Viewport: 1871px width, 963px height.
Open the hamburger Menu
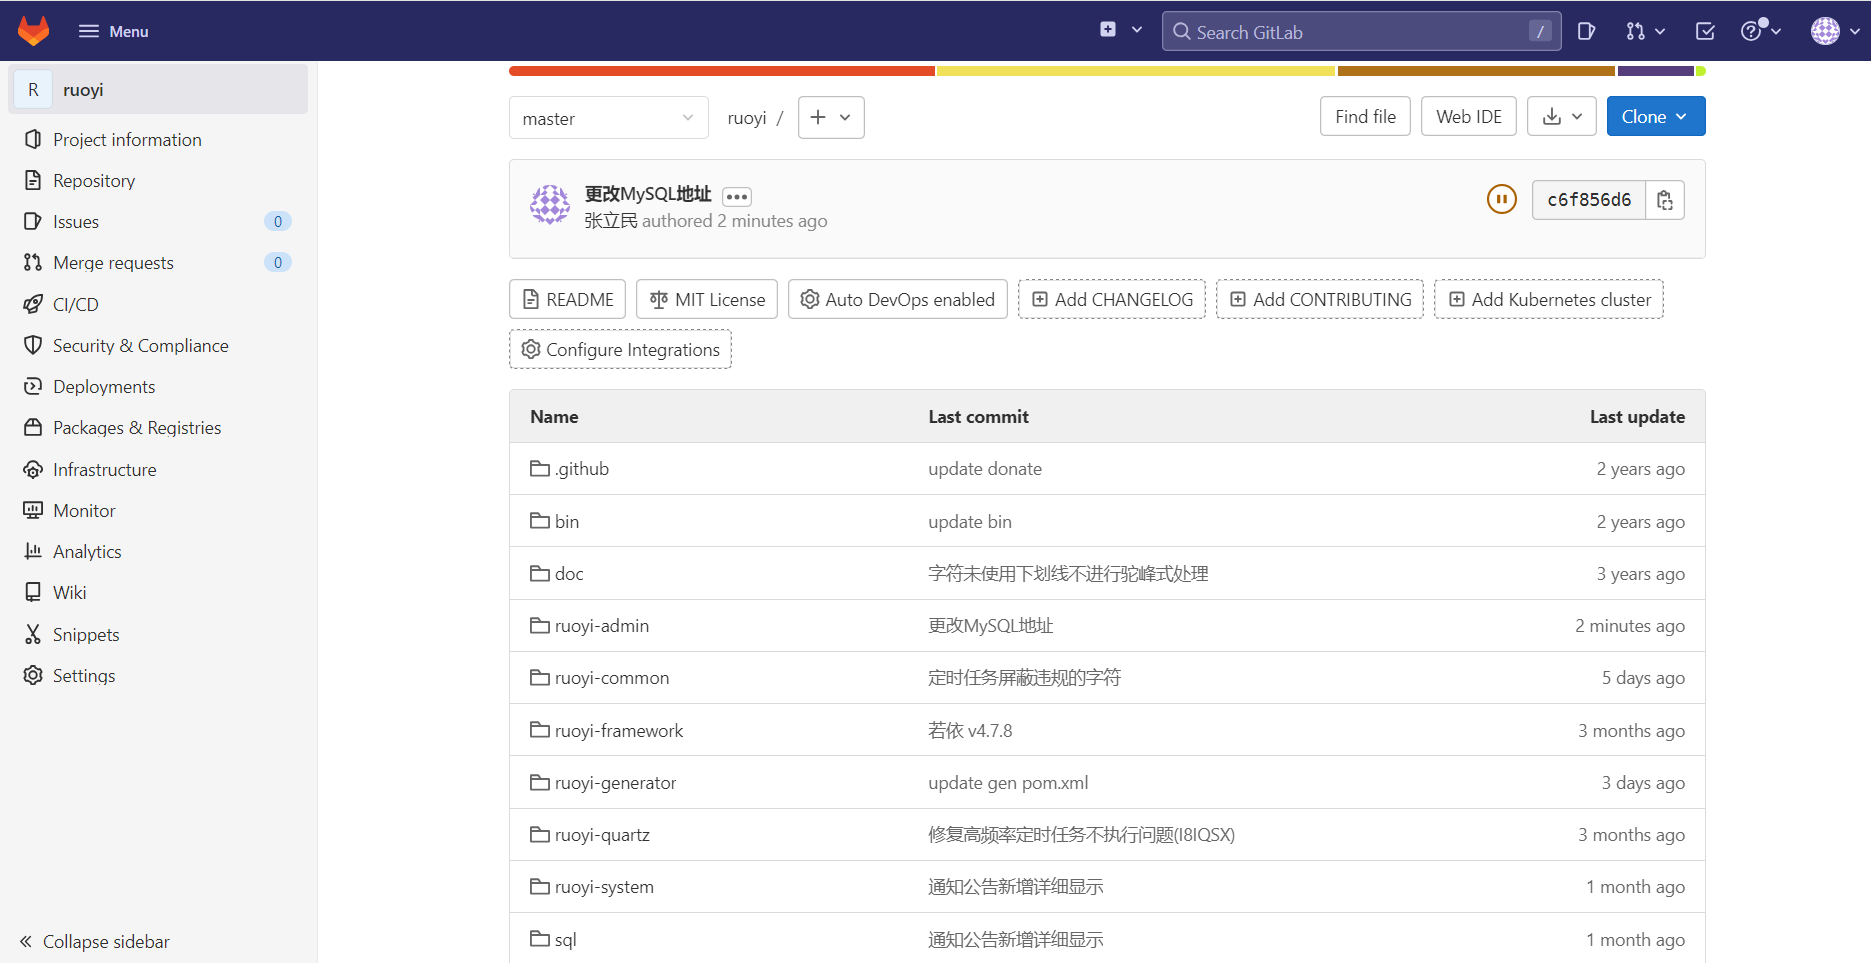tap(113, 31)
